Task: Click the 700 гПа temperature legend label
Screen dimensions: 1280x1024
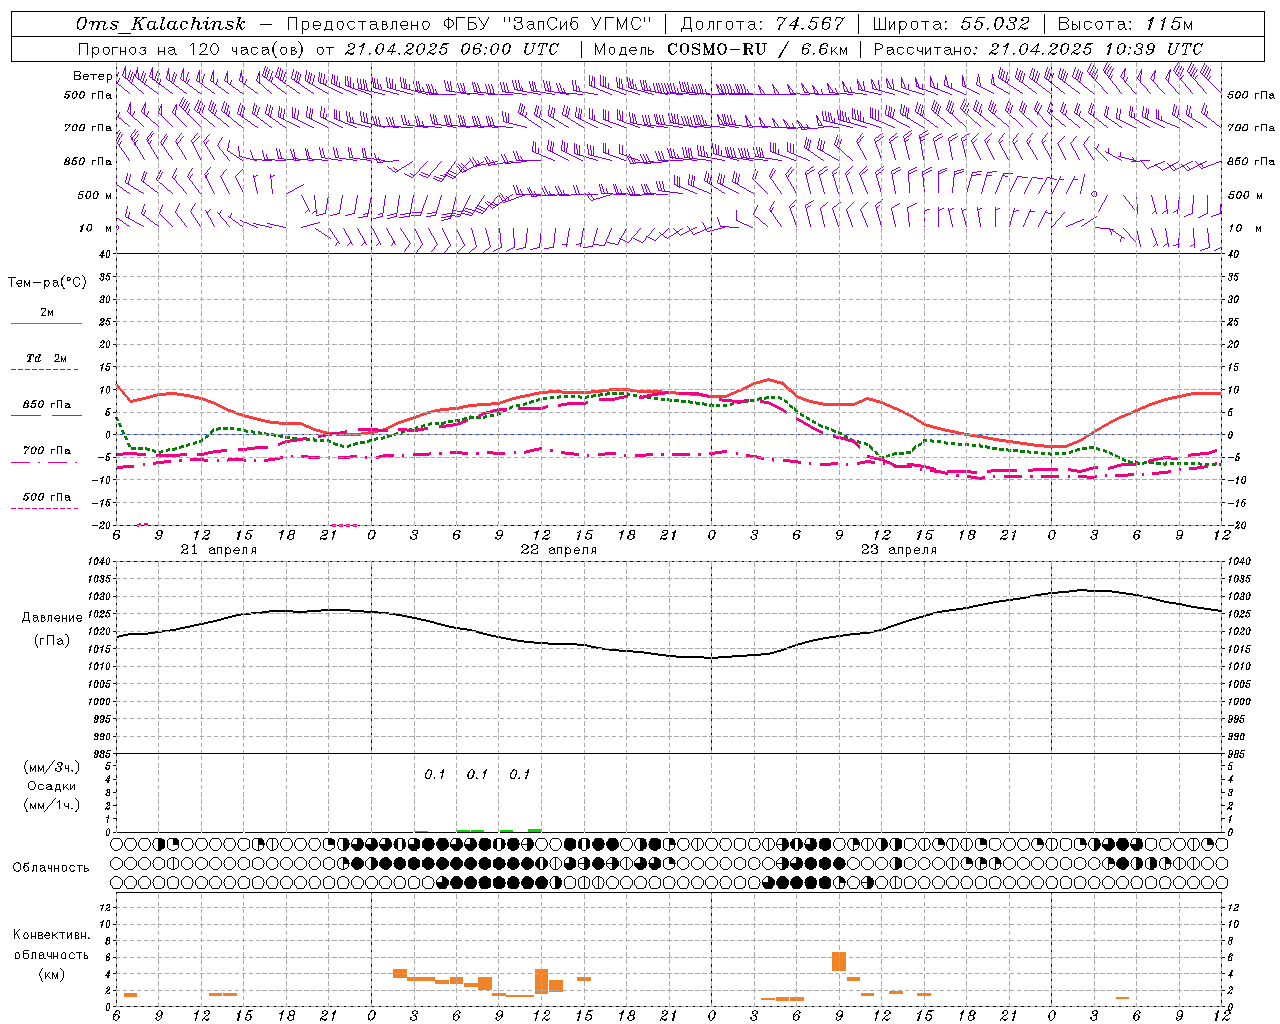Action: click(47, 451)
